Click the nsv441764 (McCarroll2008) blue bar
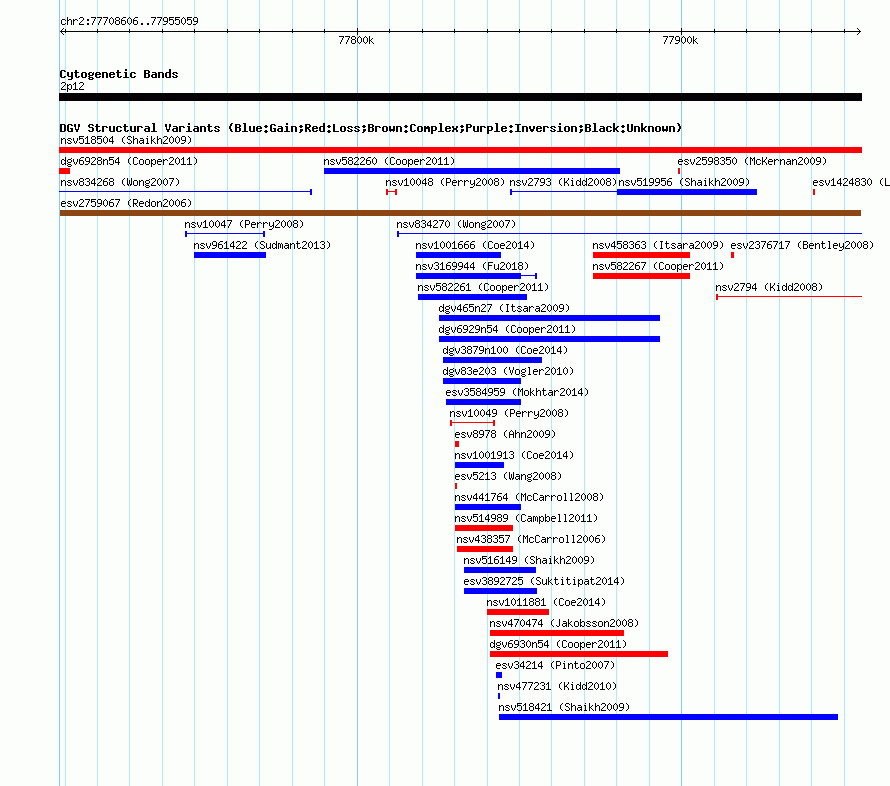This screenshot has height=786, width=890. 488,507
